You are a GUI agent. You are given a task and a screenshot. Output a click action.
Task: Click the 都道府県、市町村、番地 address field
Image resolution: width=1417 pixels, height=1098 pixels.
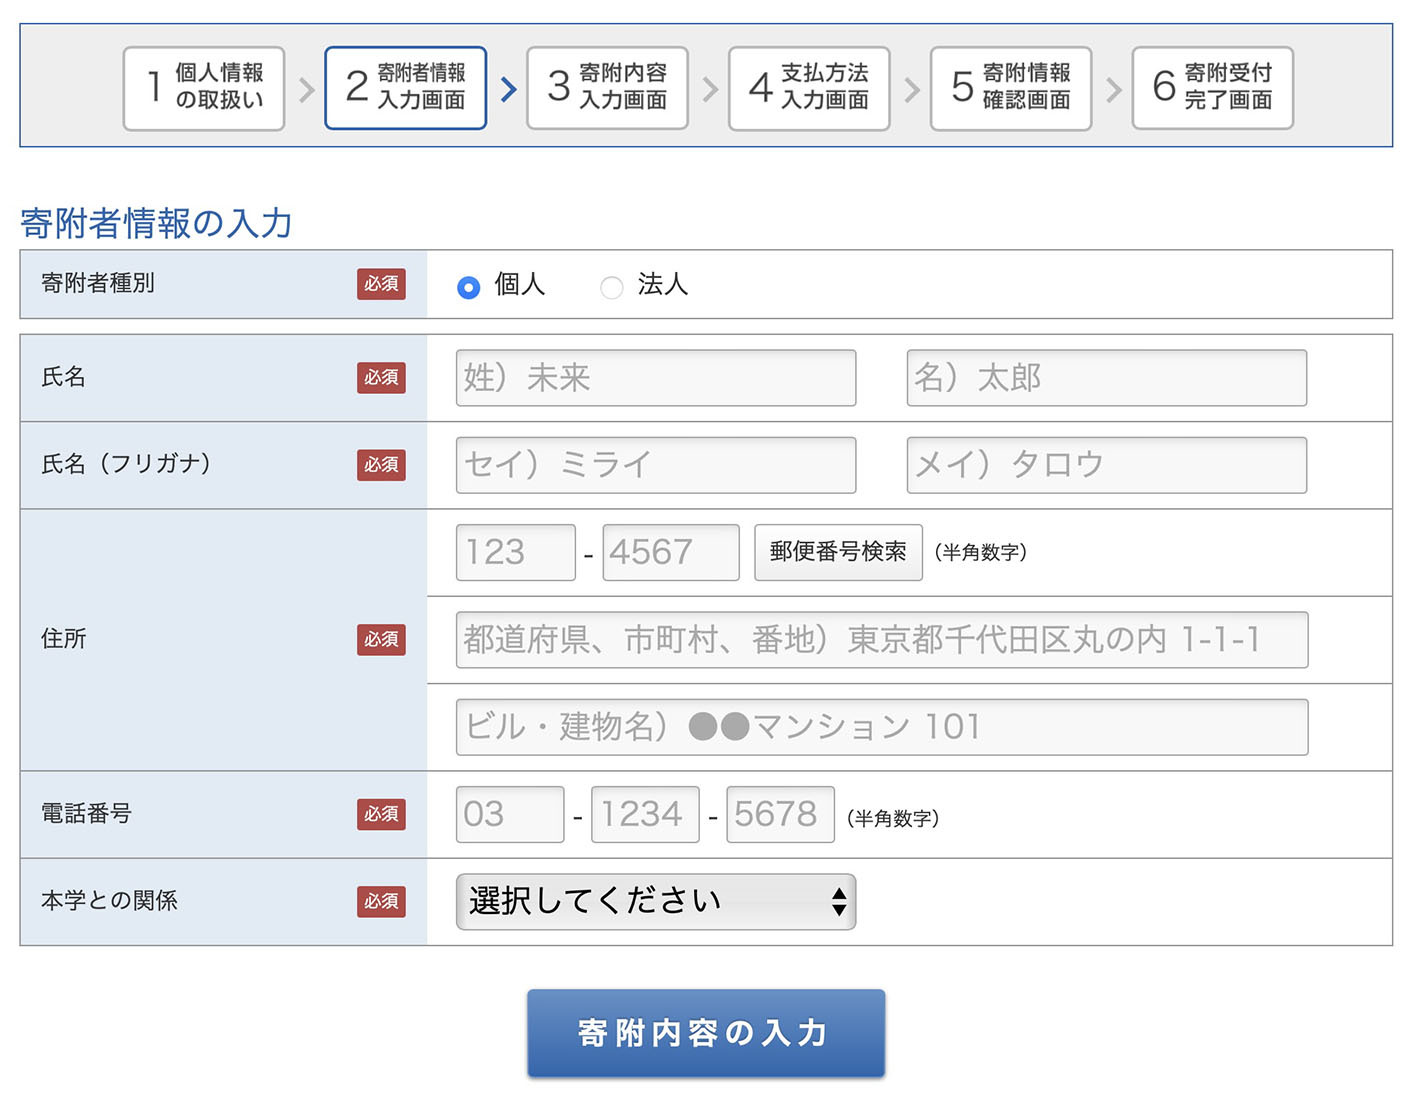pos(881,640)
